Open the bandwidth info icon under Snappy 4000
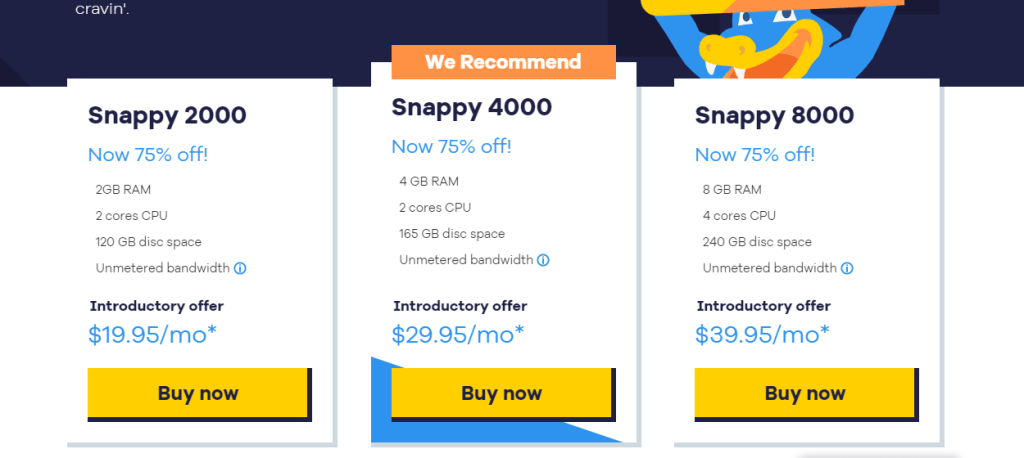This screenshot has height=458, width=1024. [543, 260]
